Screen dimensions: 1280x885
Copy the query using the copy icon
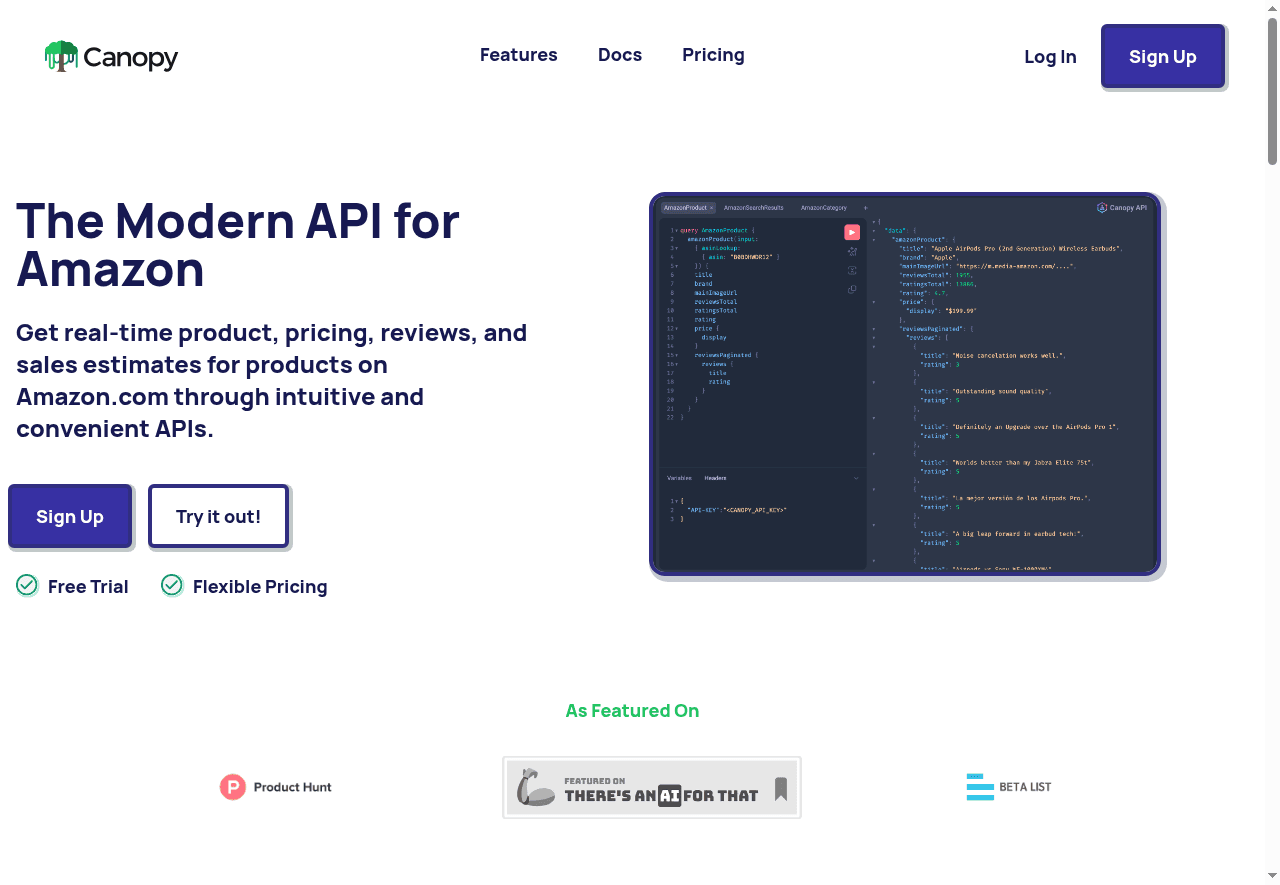click(x=852, y=288)
